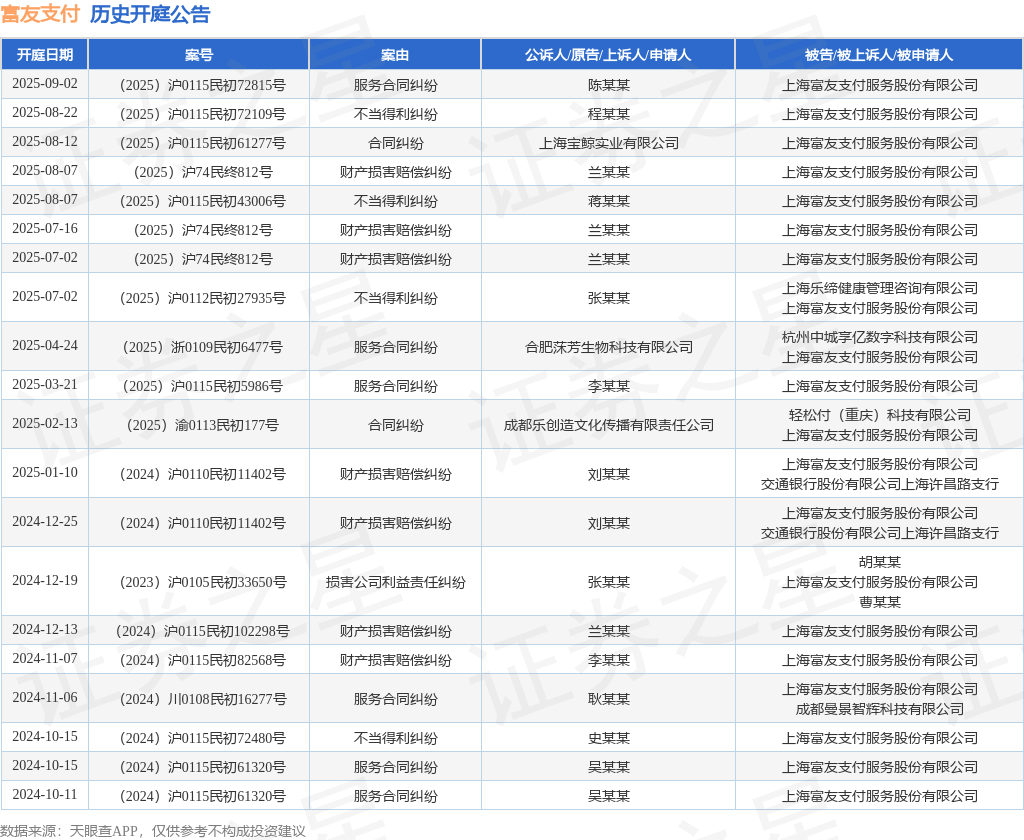This screenshot has height=840, width=1024.
Task: Click defendant 曹某某
Action: click(x=880, y=602)
